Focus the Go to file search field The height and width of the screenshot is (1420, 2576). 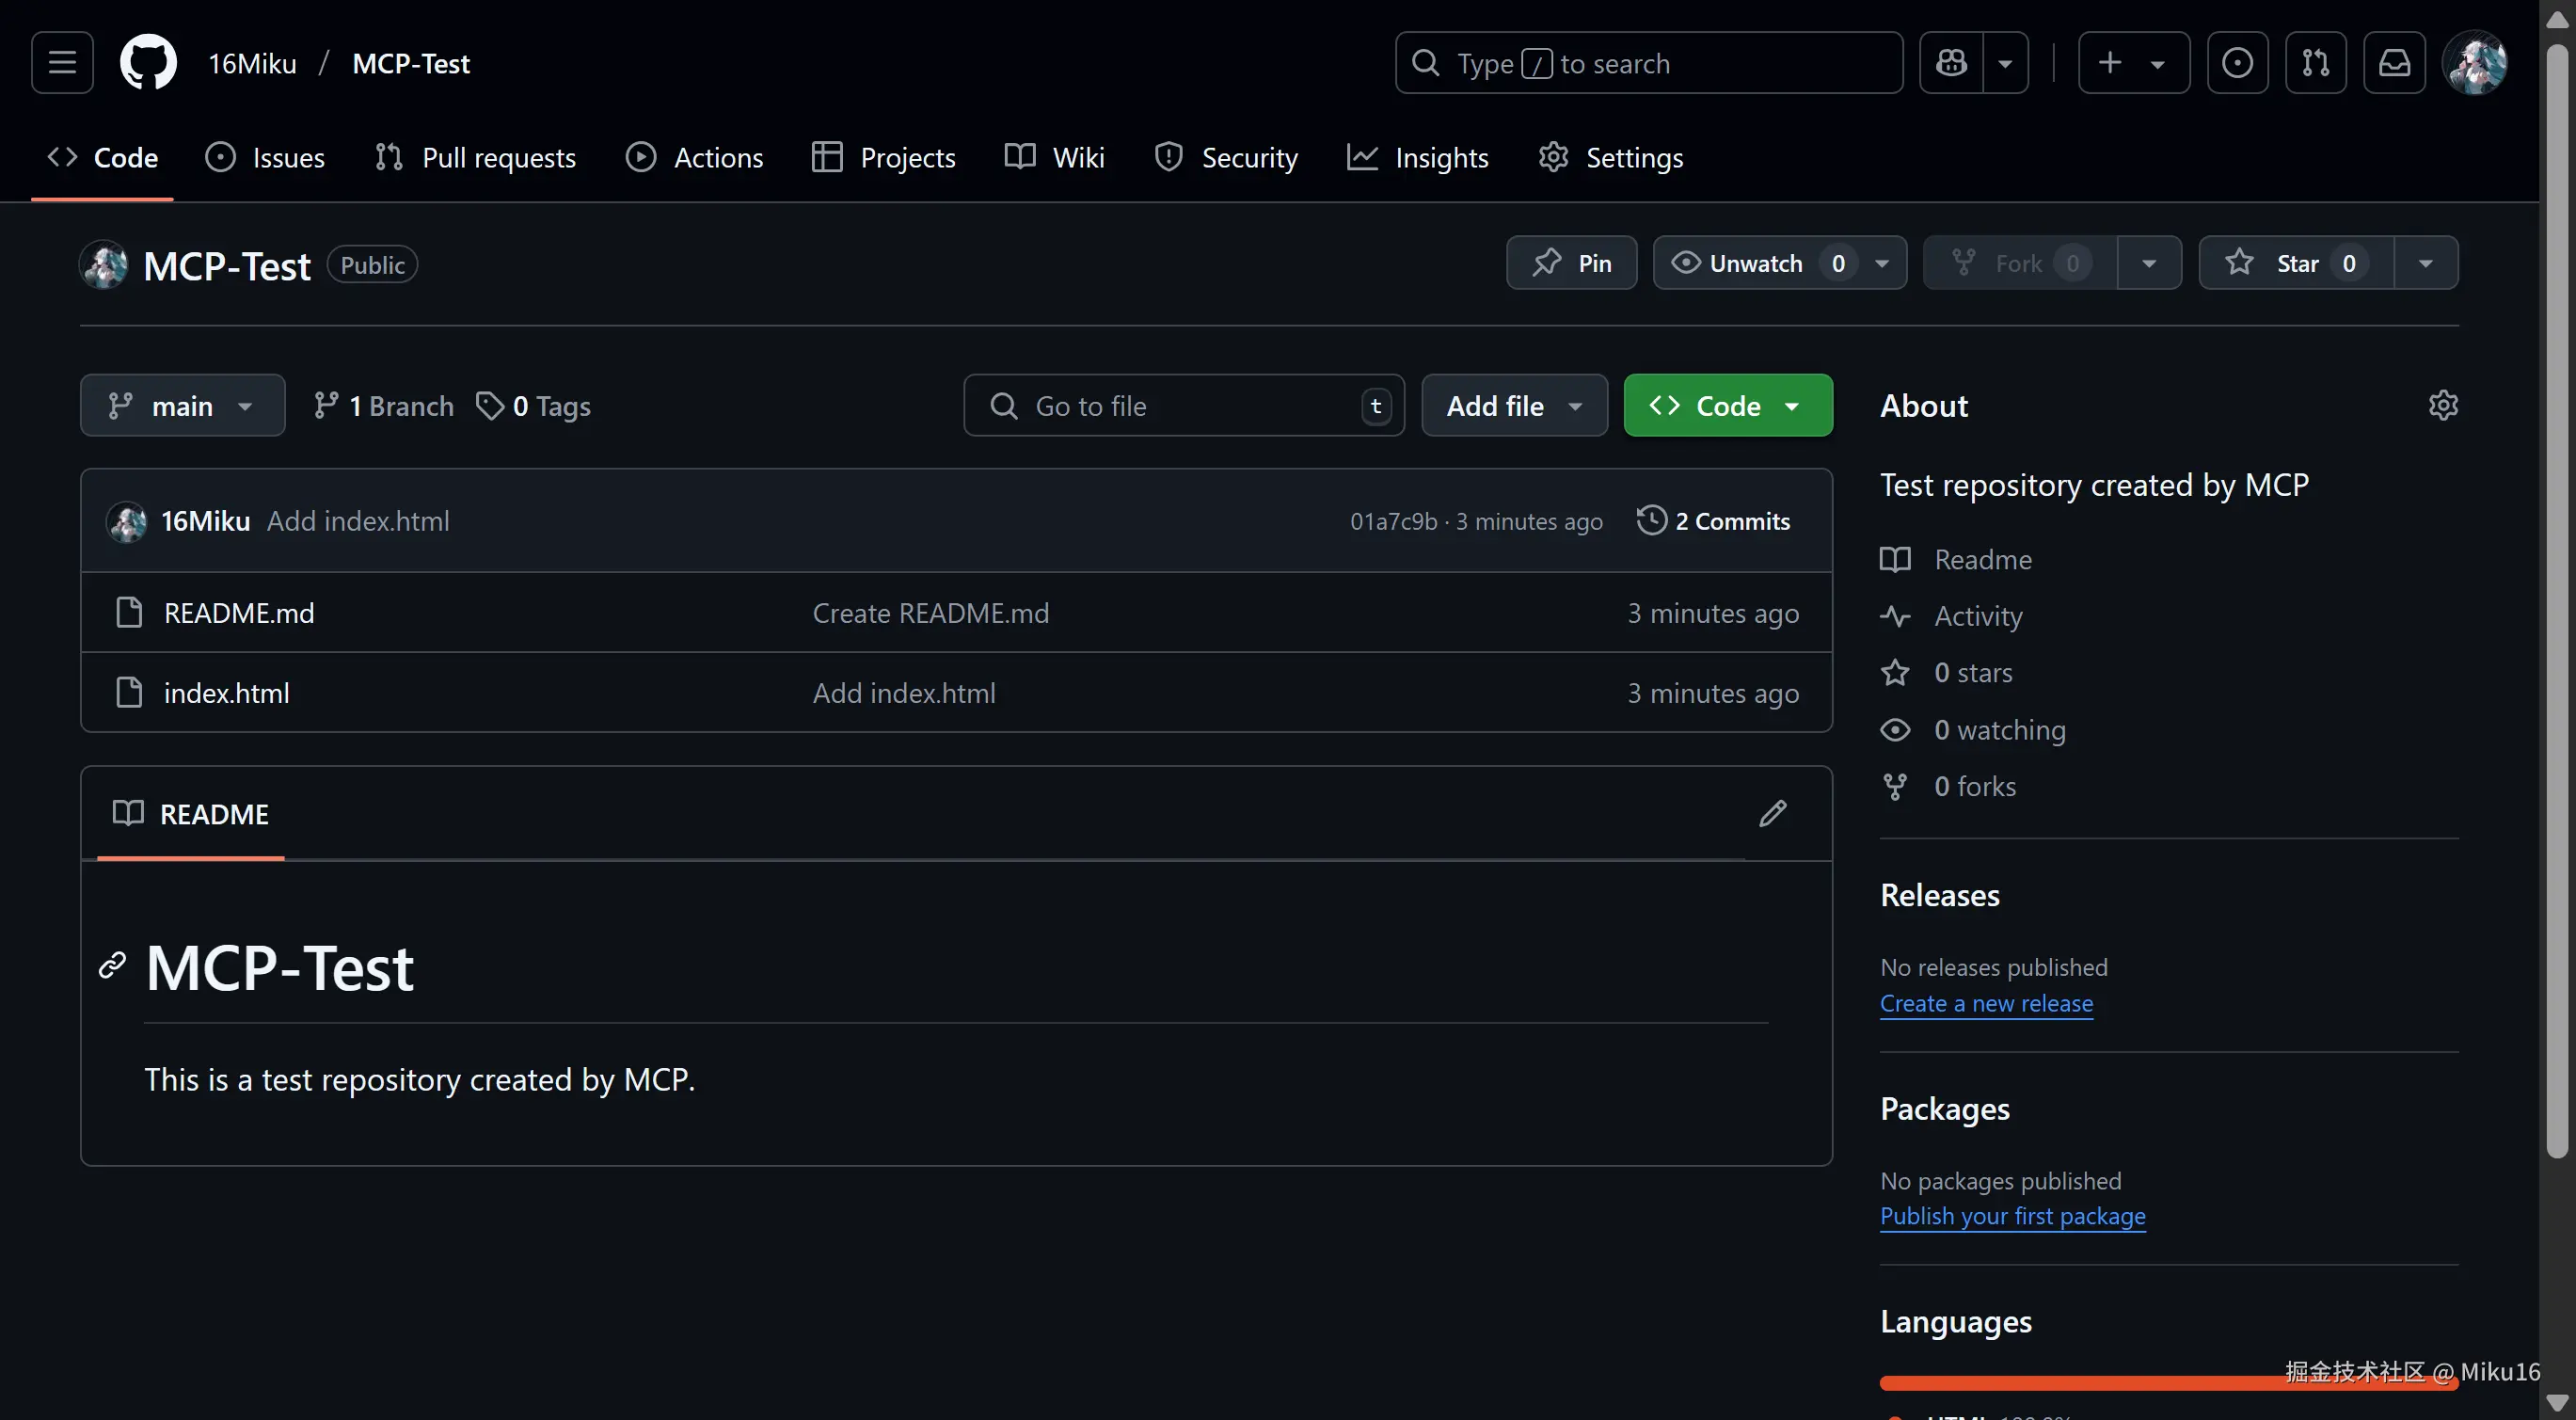(1184, 405)
